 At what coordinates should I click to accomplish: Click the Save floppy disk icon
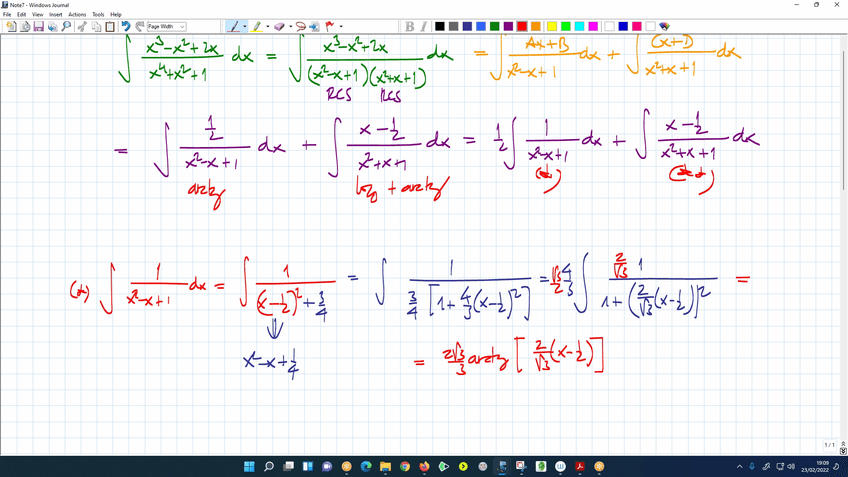38,27
